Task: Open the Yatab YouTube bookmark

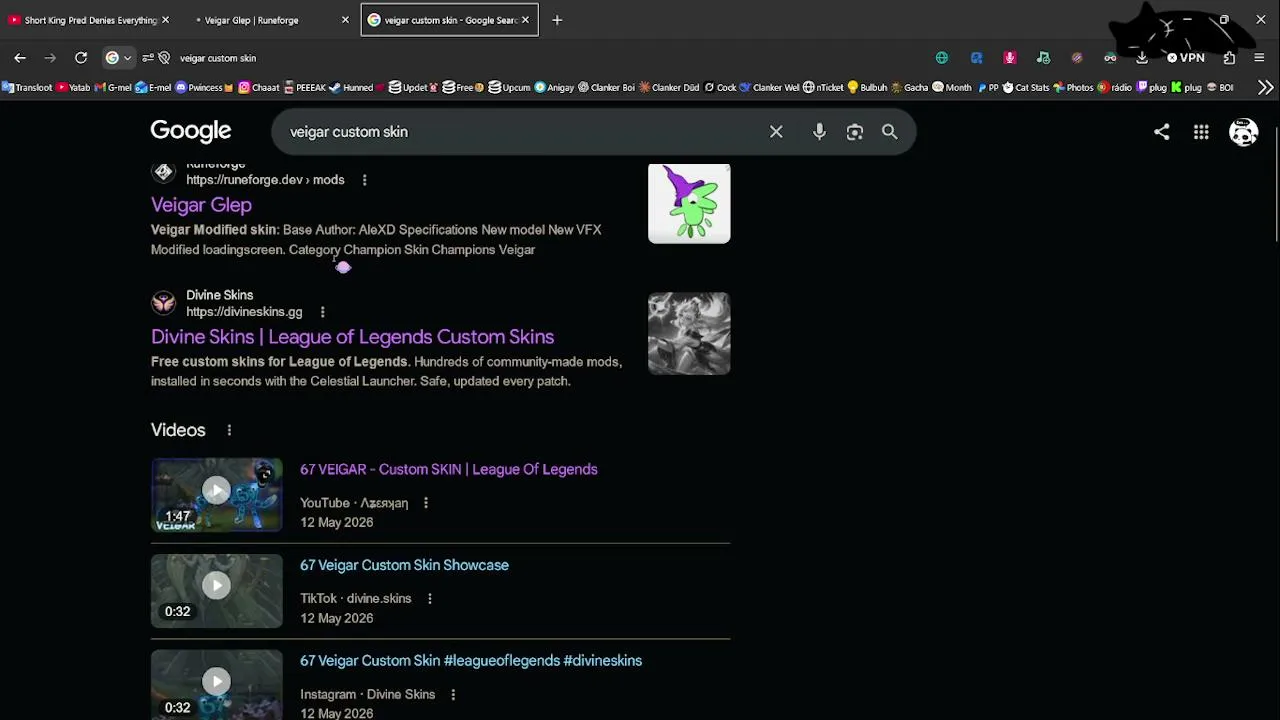Action: (x=74, y=88)
